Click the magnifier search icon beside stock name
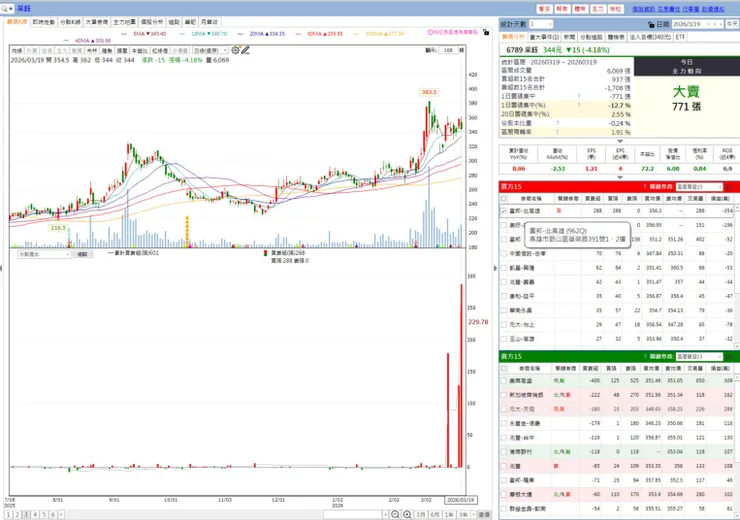This screenshot has height=520, width=740. click(x=4, y=8)
